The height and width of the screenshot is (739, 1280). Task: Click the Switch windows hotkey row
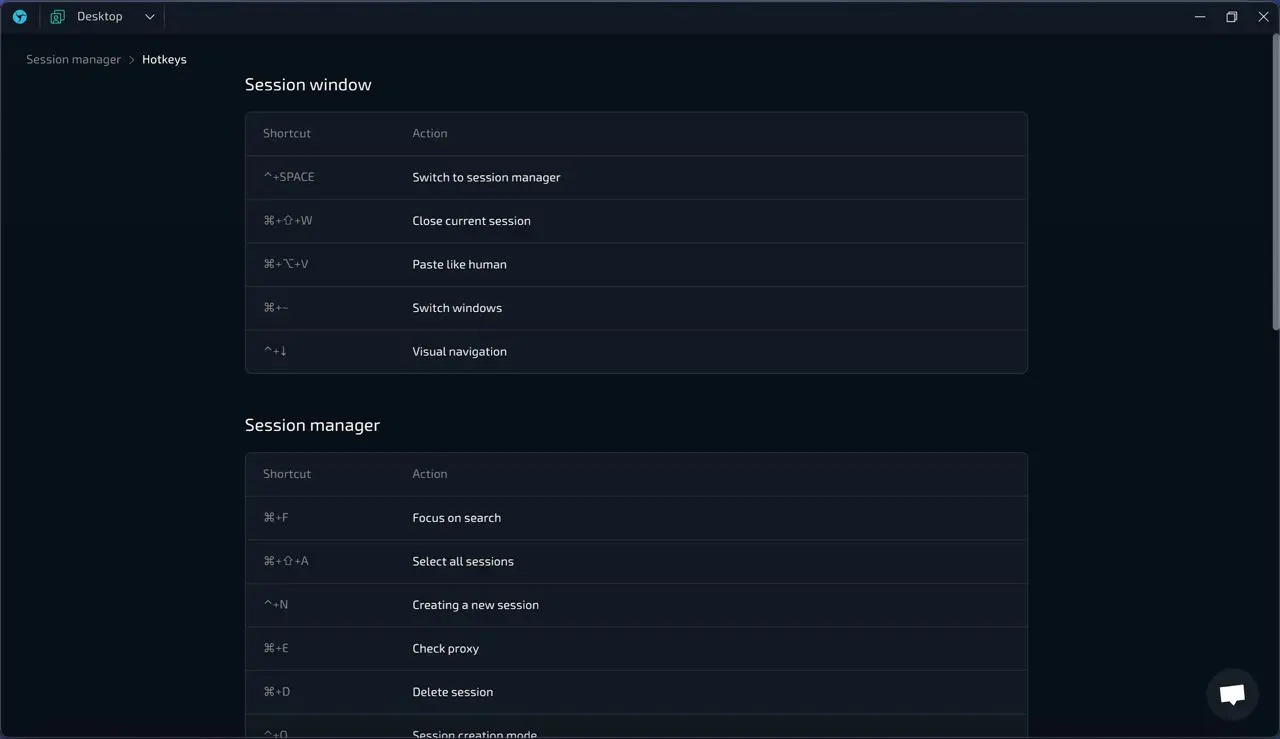tap(635, 308)
